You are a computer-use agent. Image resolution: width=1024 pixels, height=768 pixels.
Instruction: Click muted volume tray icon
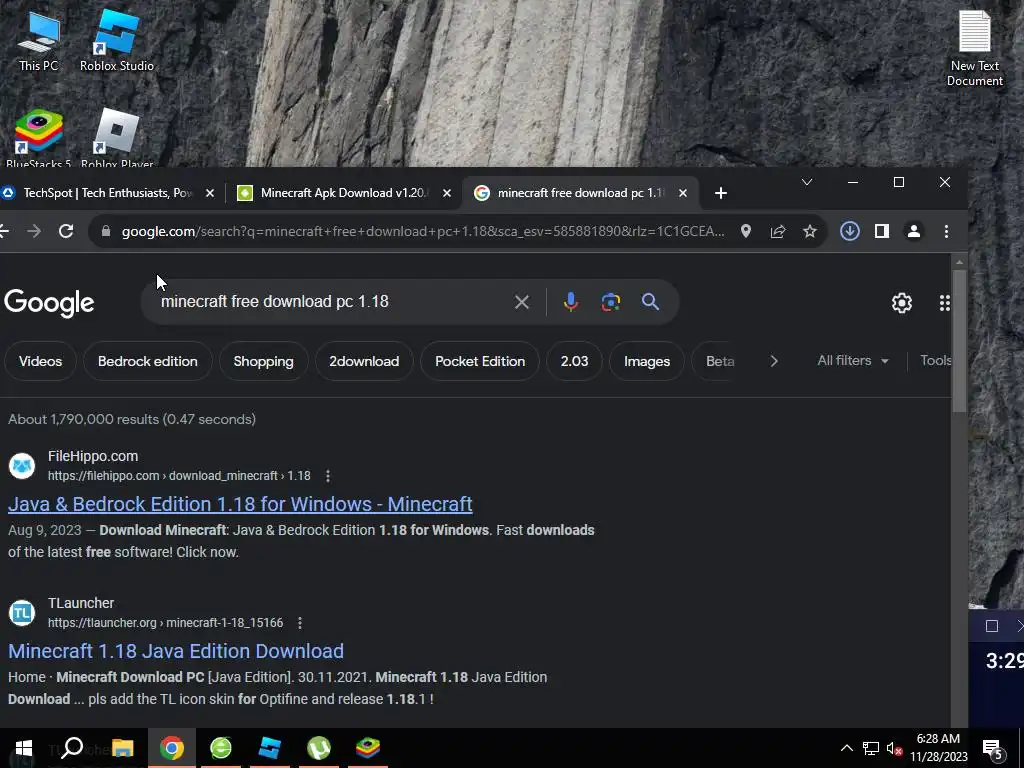894,749
